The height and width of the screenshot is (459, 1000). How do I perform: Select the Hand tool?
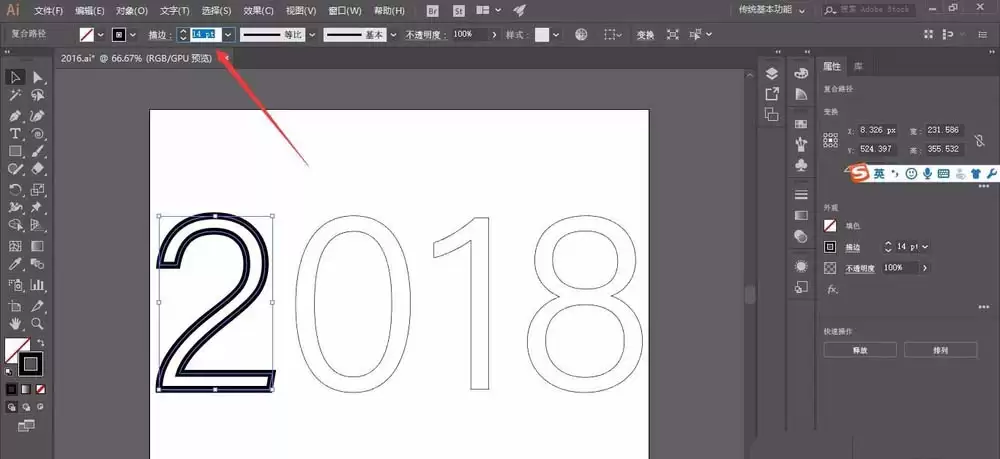point(15,323)
